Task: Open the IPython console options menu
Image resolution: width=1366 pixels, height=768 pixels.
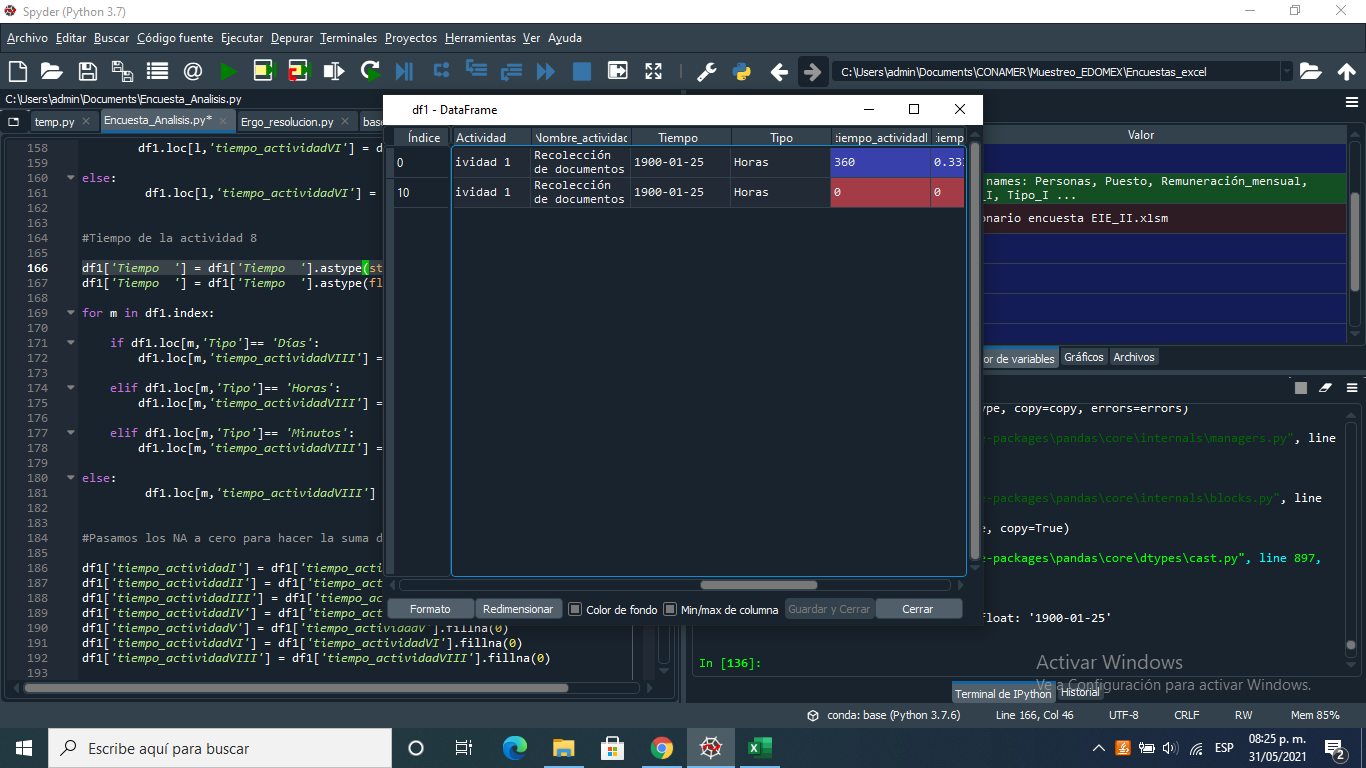Action: pos(1352,387)
